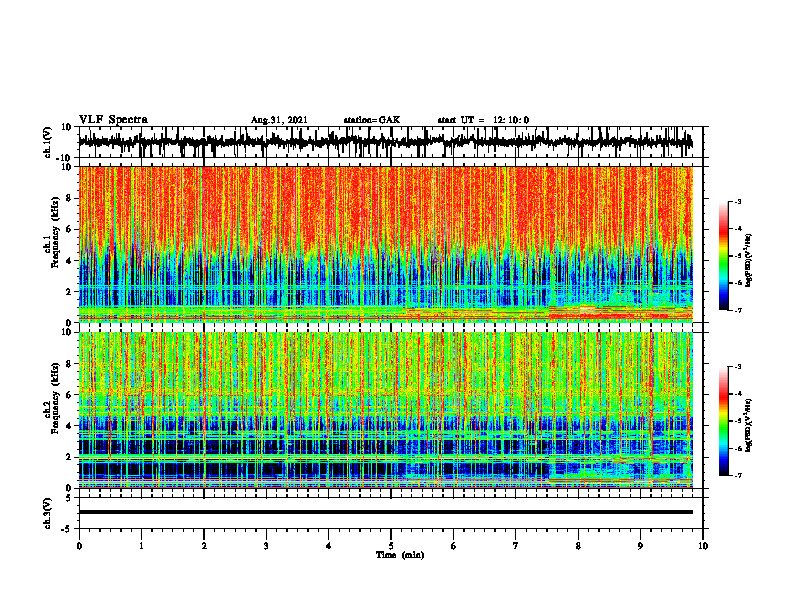Click the time axis tick label "5"
792x612 pixels.
pyautogui.click(x=391, y=546)
